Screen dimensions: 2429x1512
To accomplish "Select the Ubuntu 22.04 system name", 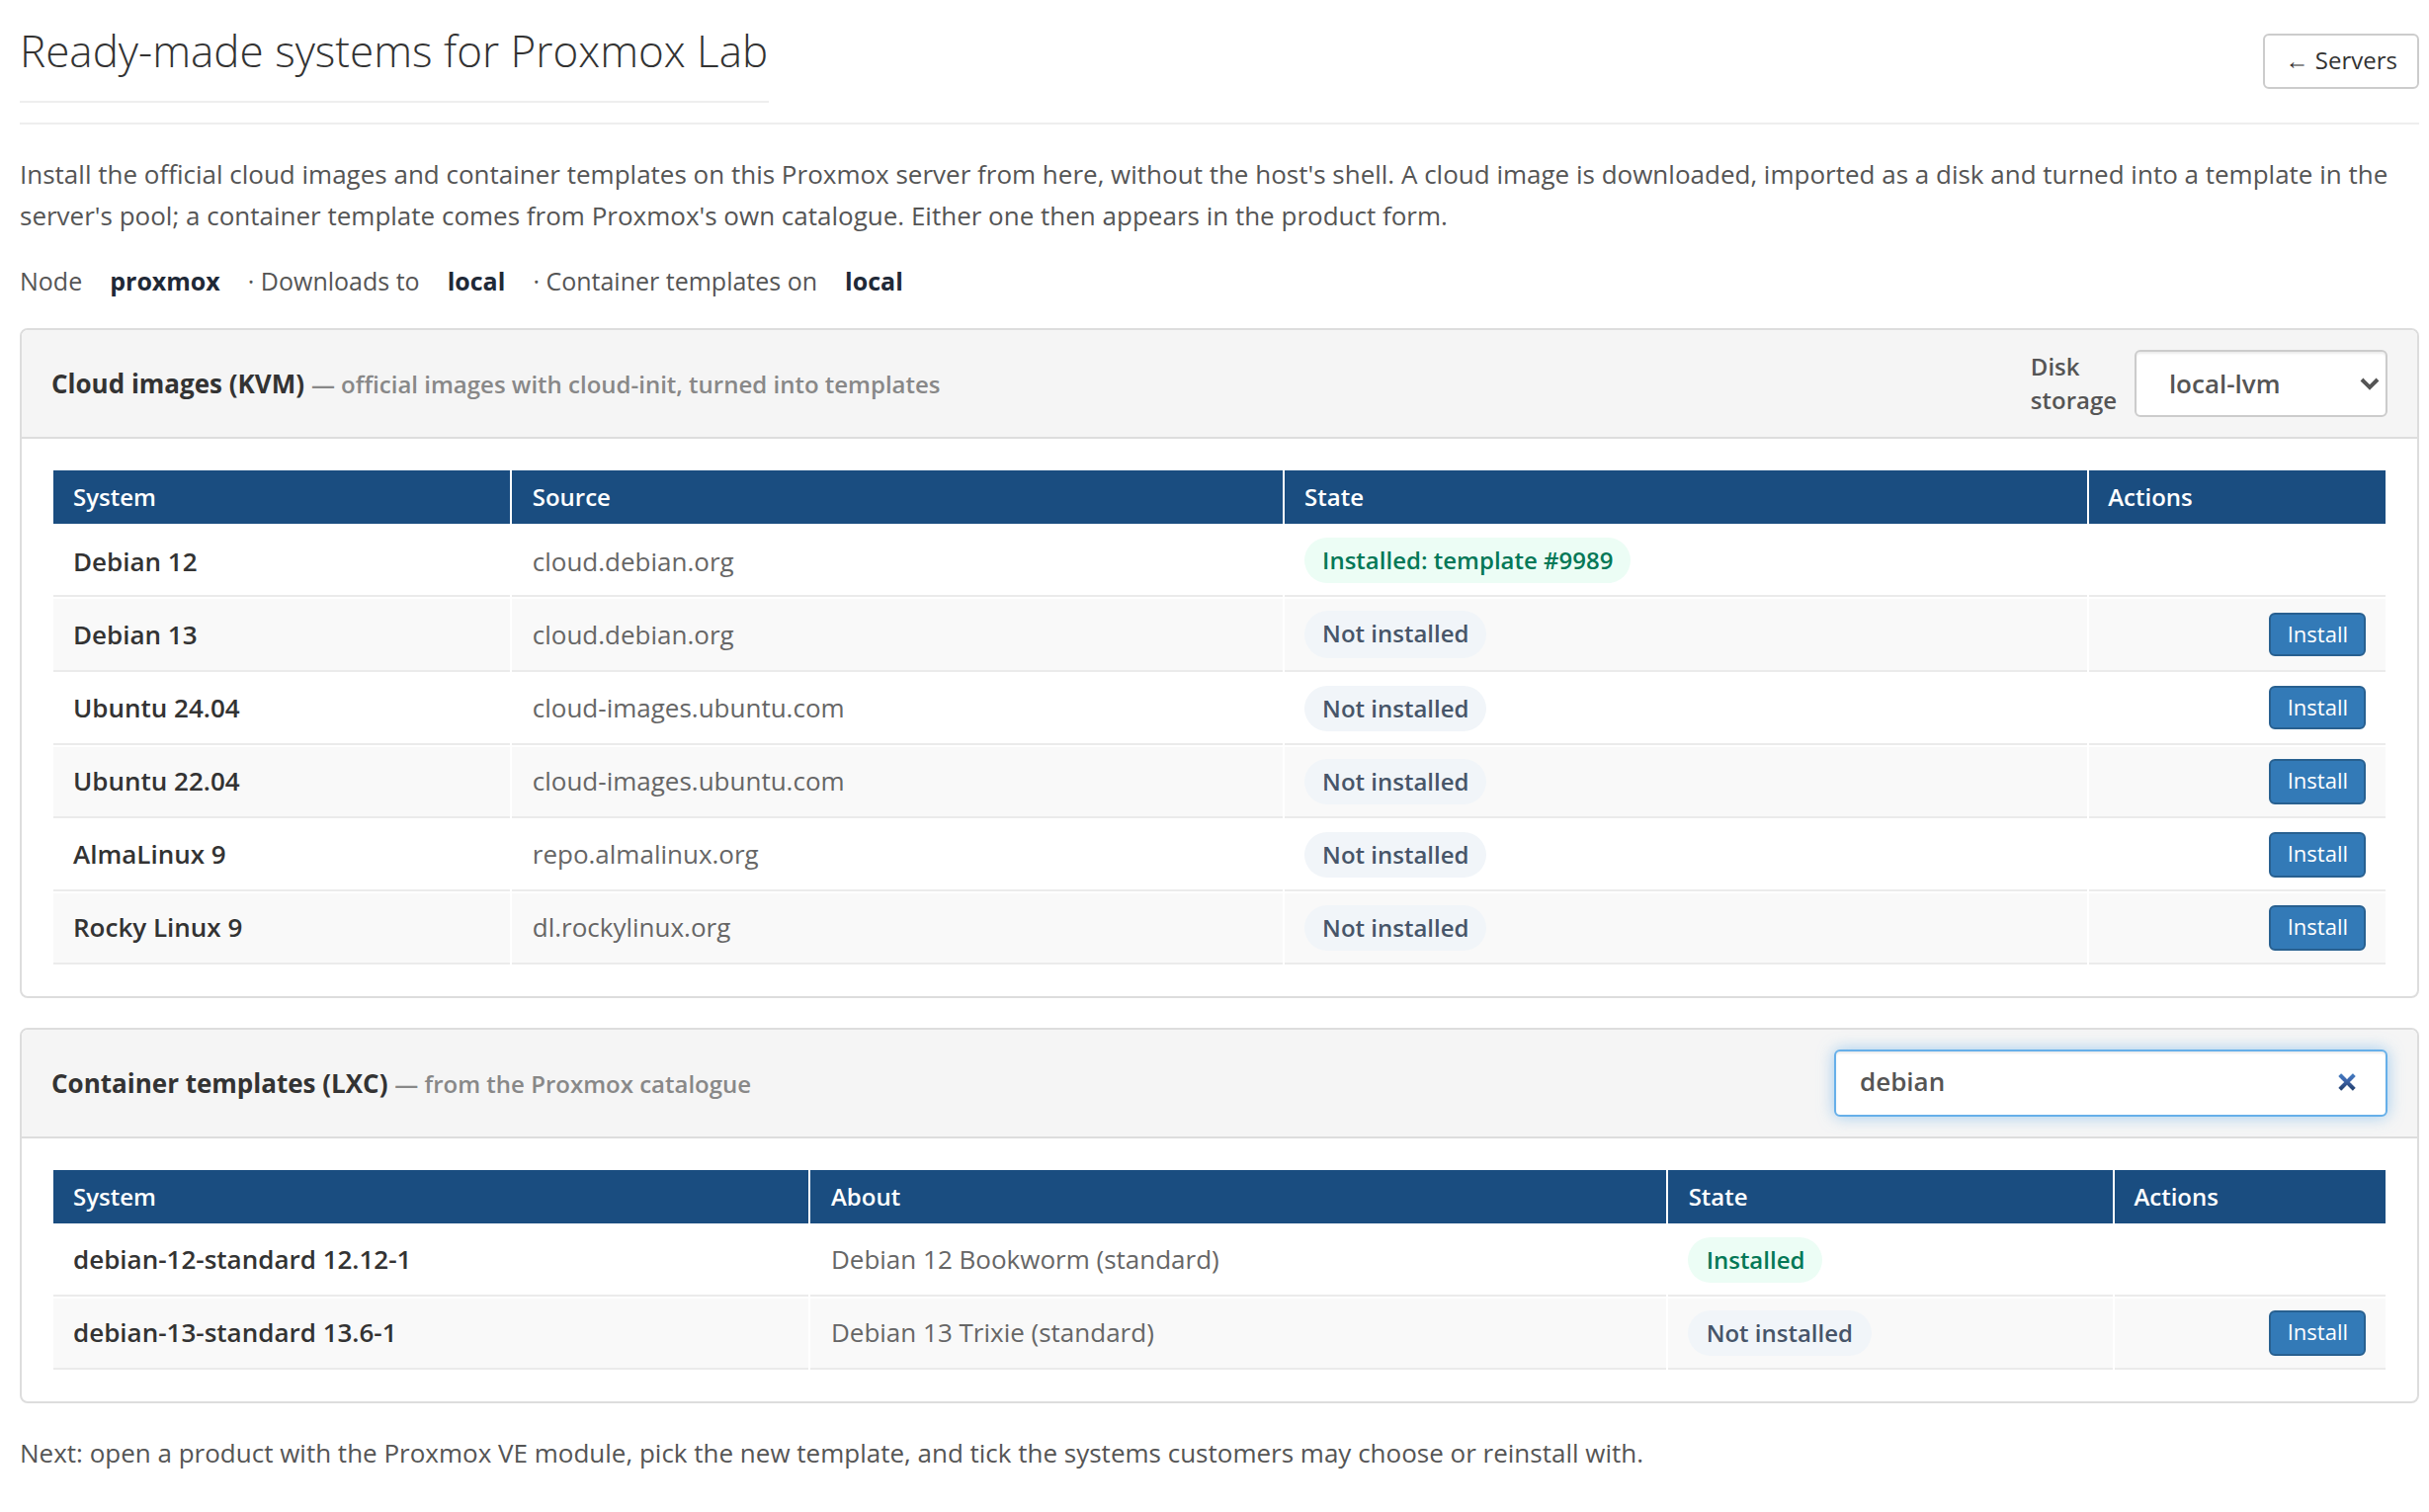I will pos(156,781).
